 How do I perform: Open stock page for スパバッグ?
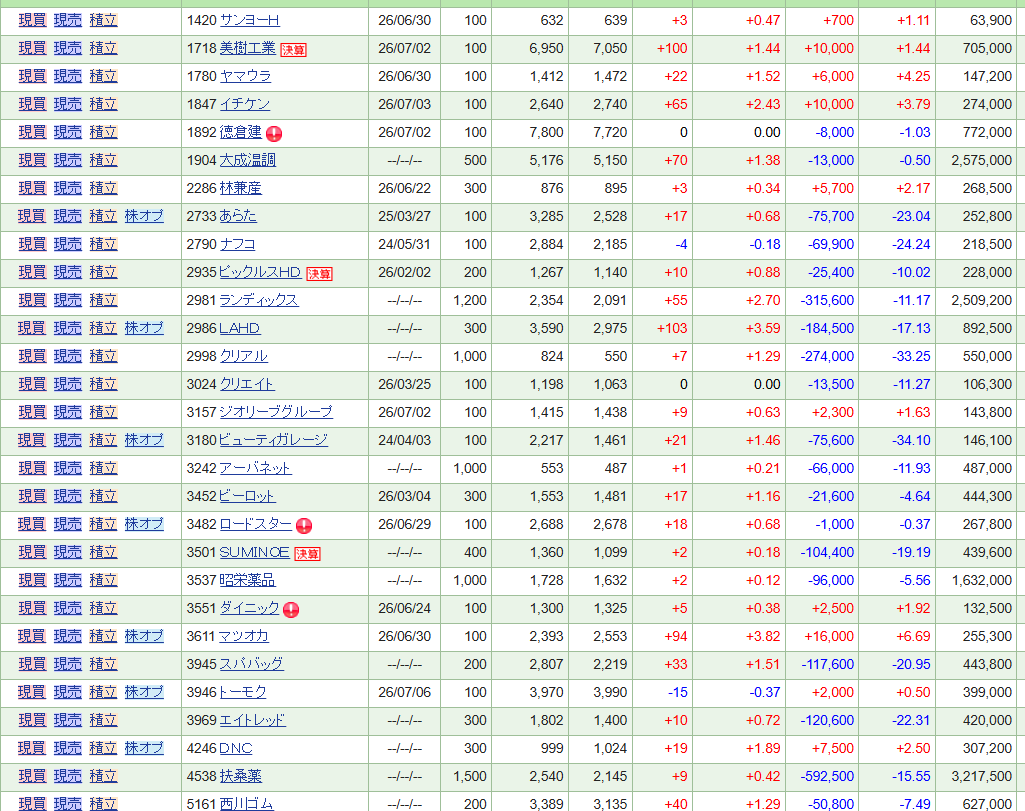(x=251, y=665)
